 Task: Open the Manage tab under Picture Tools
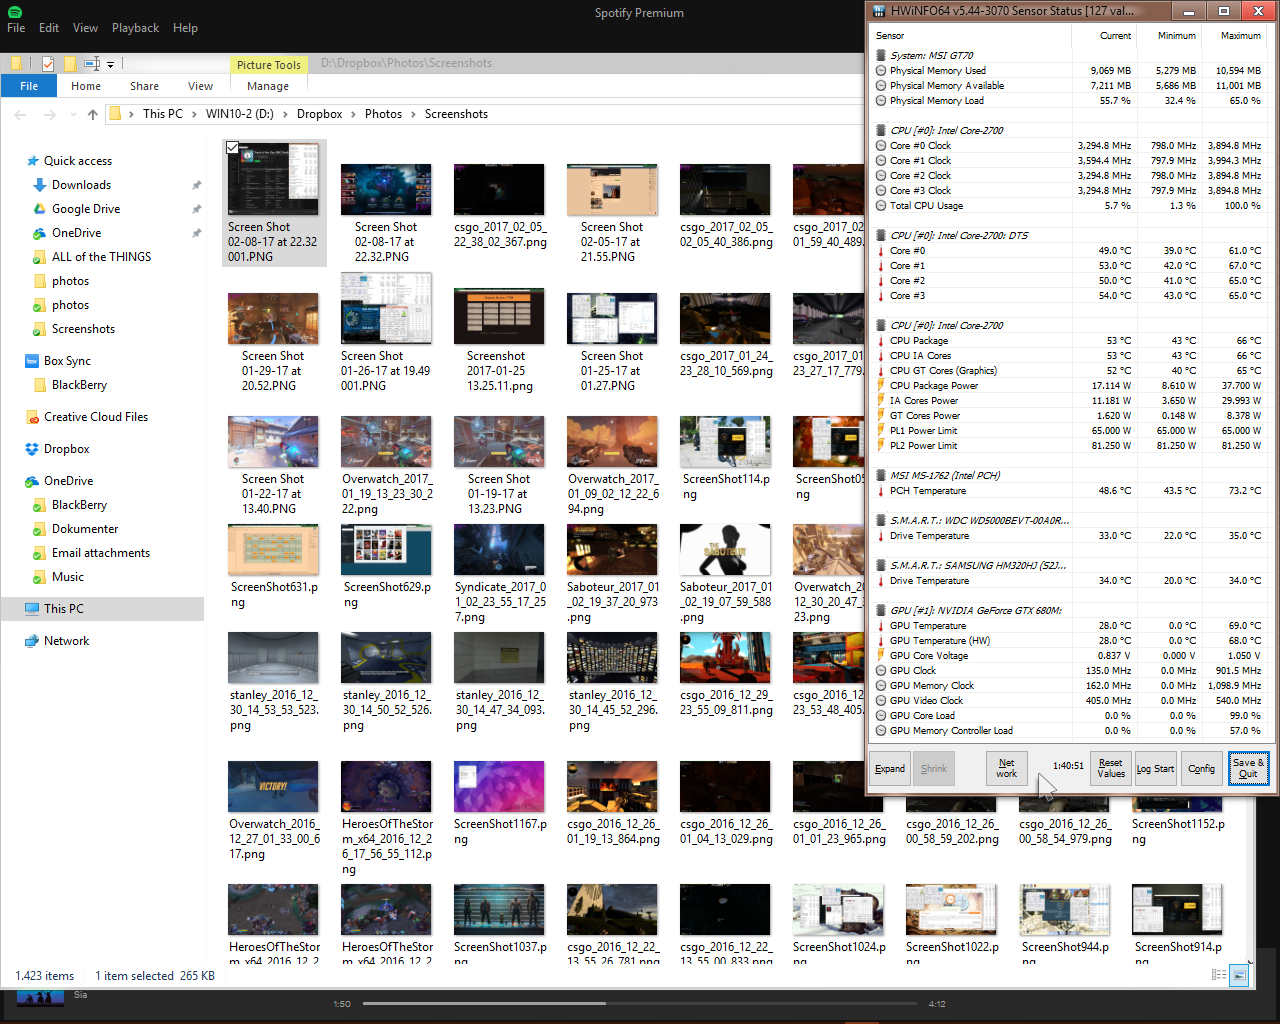point(268,86)
